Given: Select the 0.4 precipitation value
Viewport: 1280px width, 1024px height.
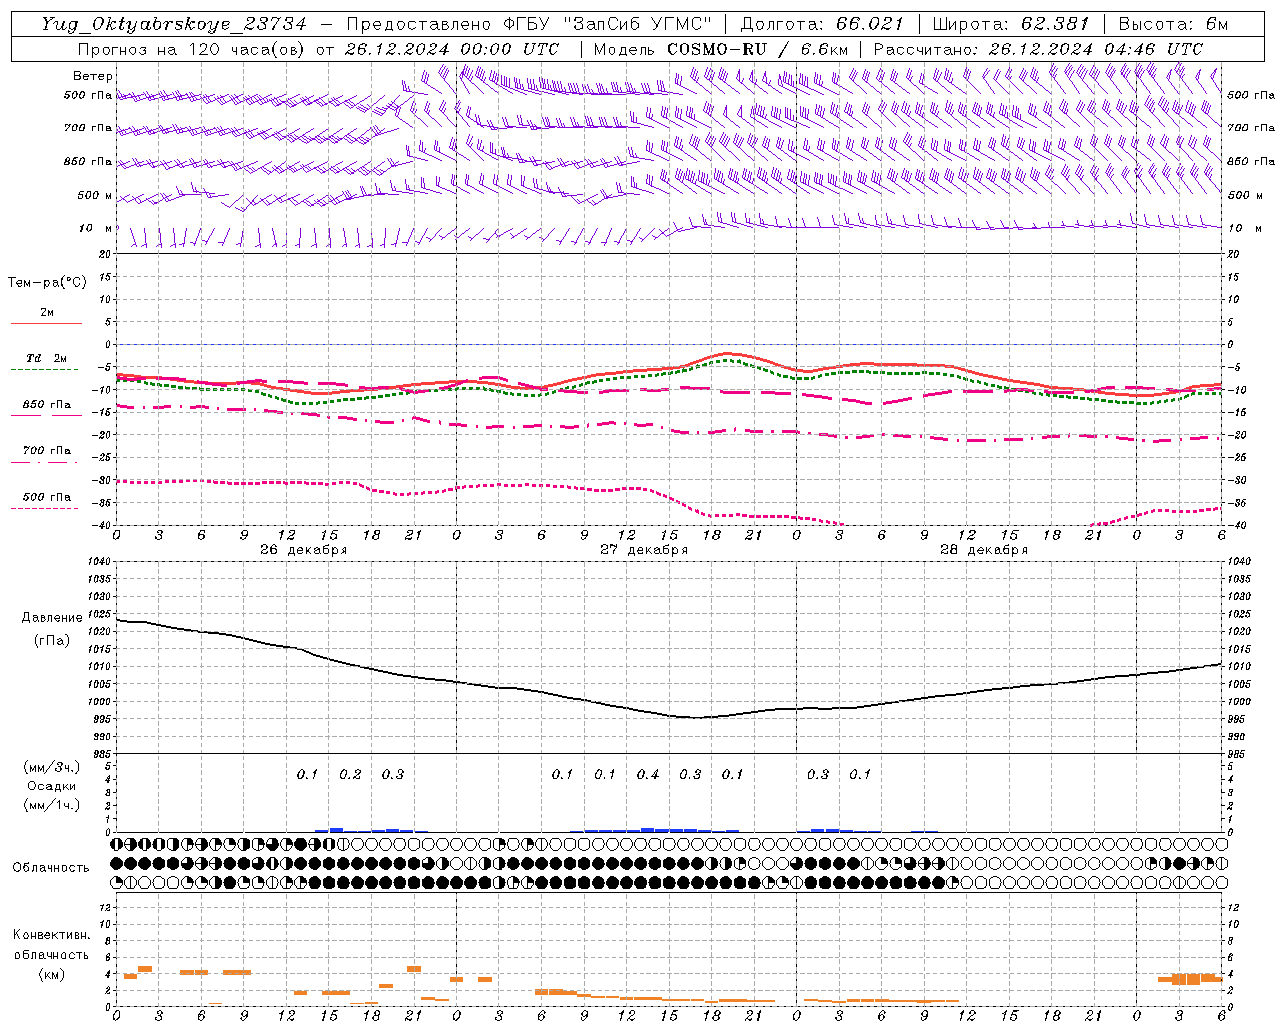Looking at the screenshot, I should (648, 774).
